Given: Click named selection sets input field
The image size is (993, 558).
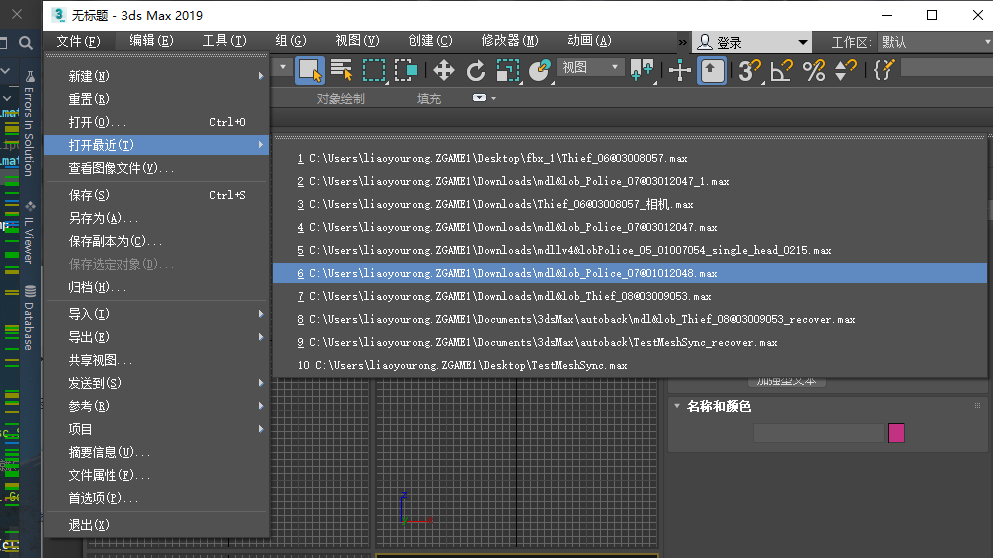Looking at the screenshot, I should (x=946, y=67).
